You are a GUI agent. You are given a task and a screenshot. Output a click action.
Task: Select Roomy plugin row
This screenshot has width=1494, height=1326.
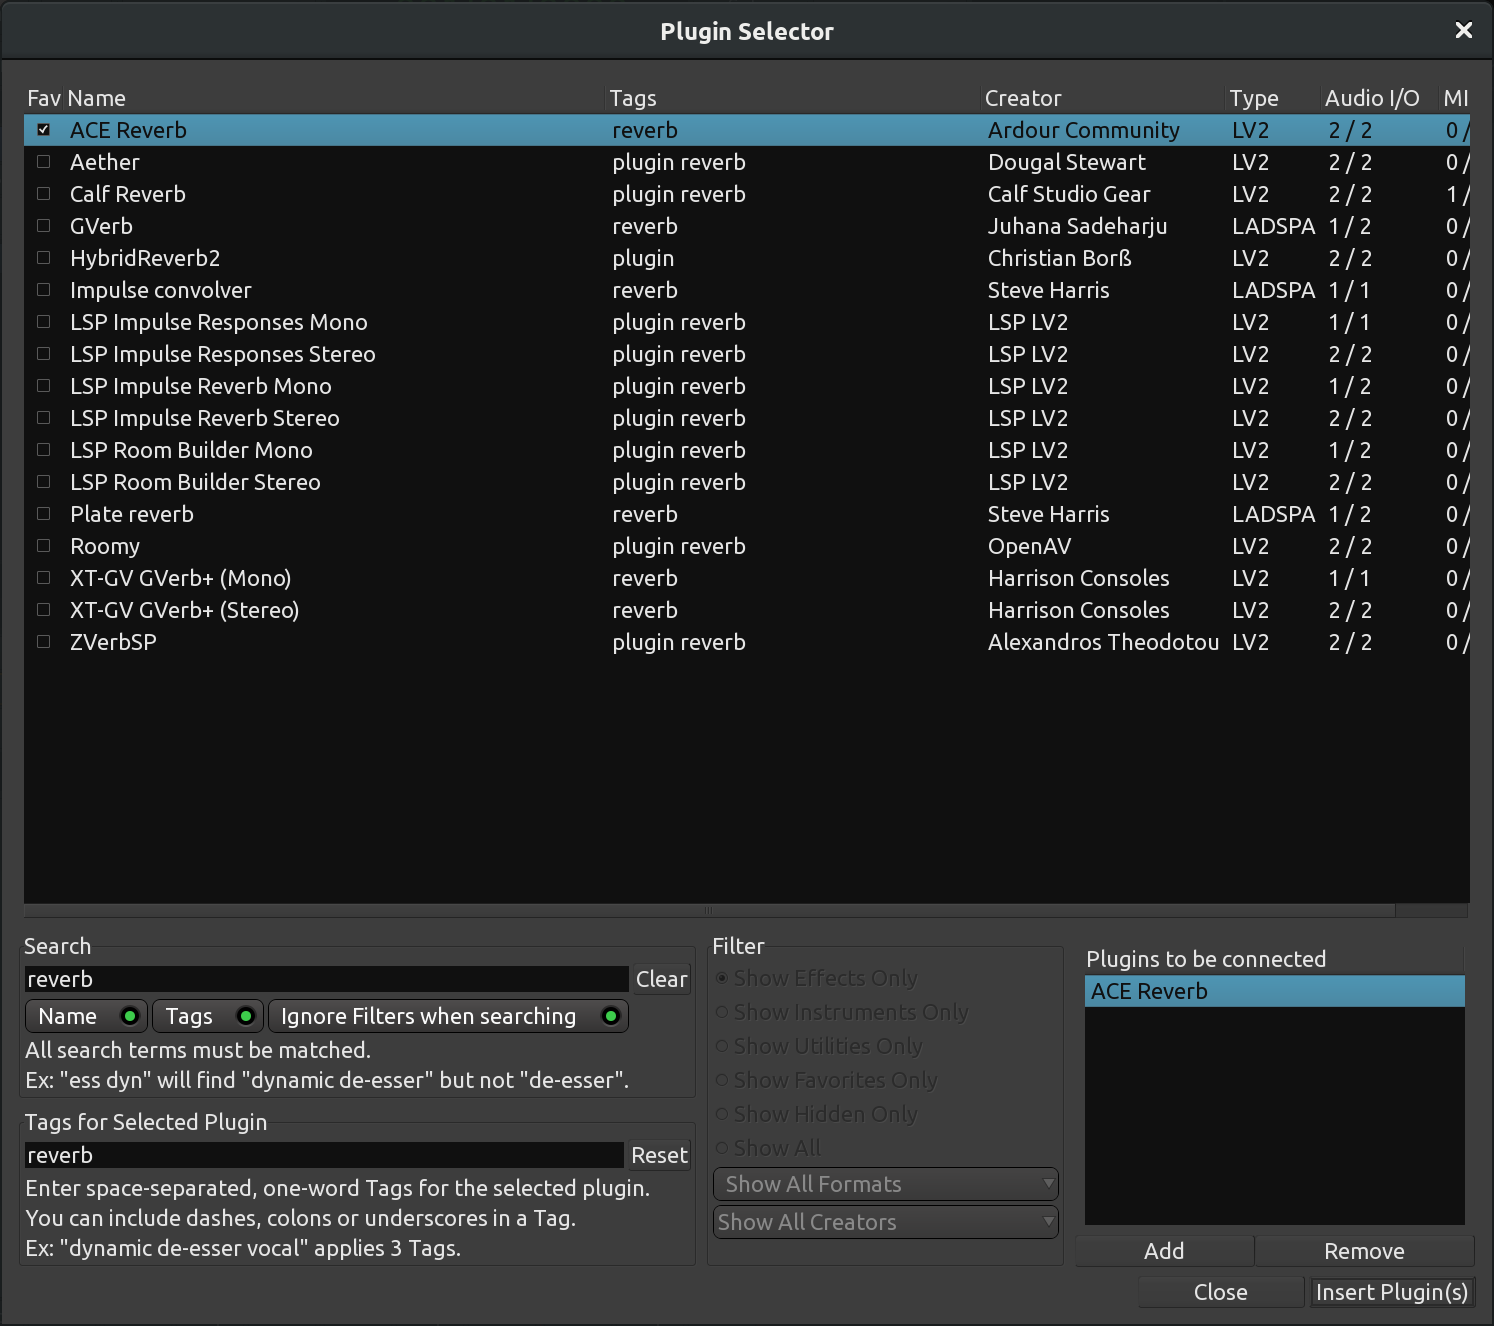tap(747, 546)
